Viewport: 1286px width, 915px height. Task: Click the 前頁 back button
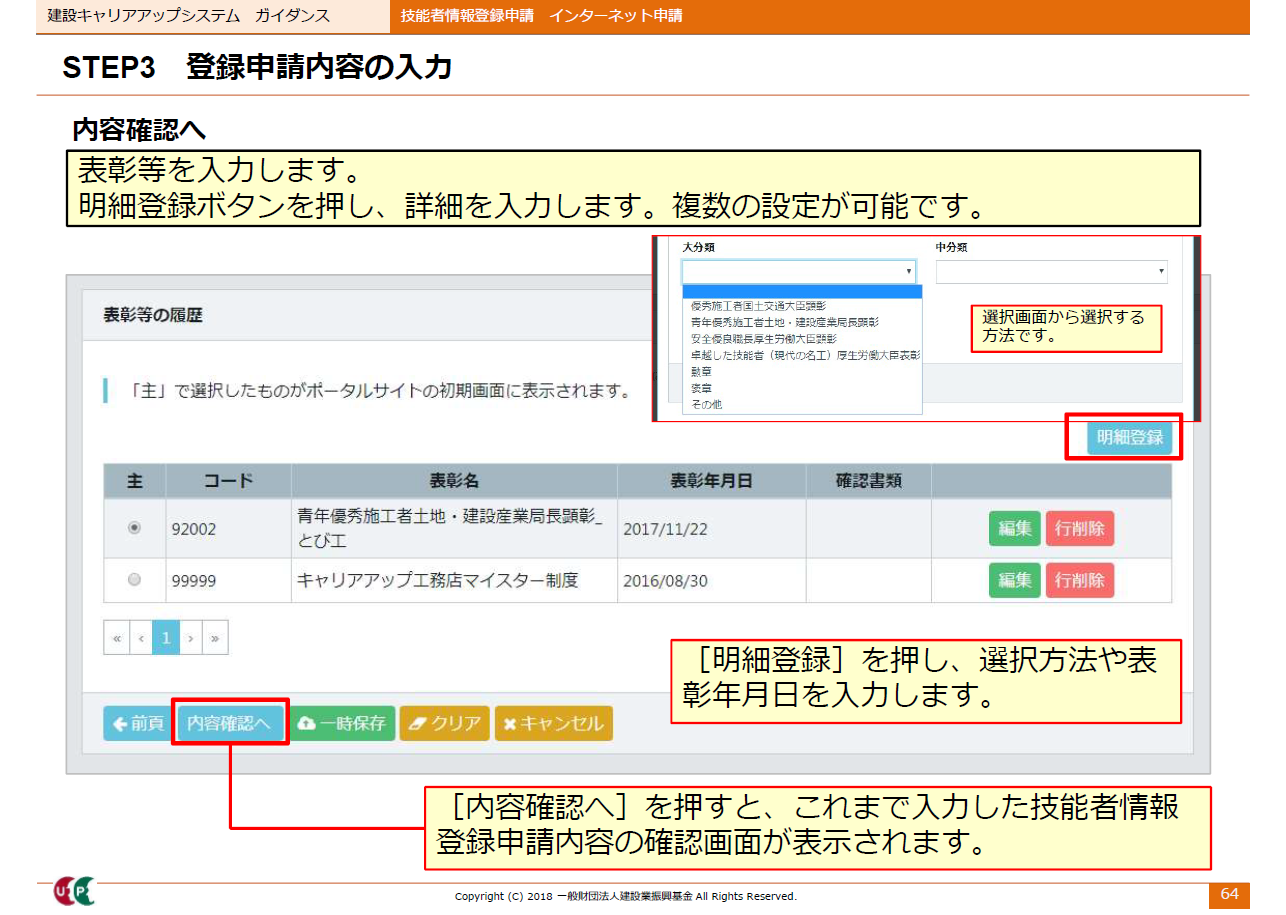[140, 723]
